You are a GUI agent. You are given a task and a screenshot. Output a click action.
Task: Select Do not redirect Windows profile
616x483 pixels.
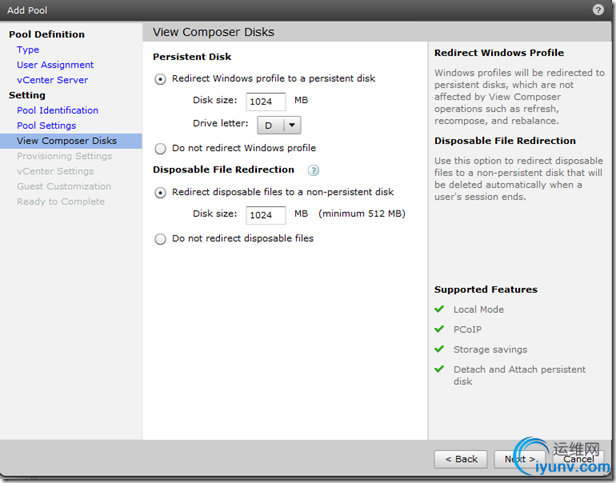[x=160, y=149]
